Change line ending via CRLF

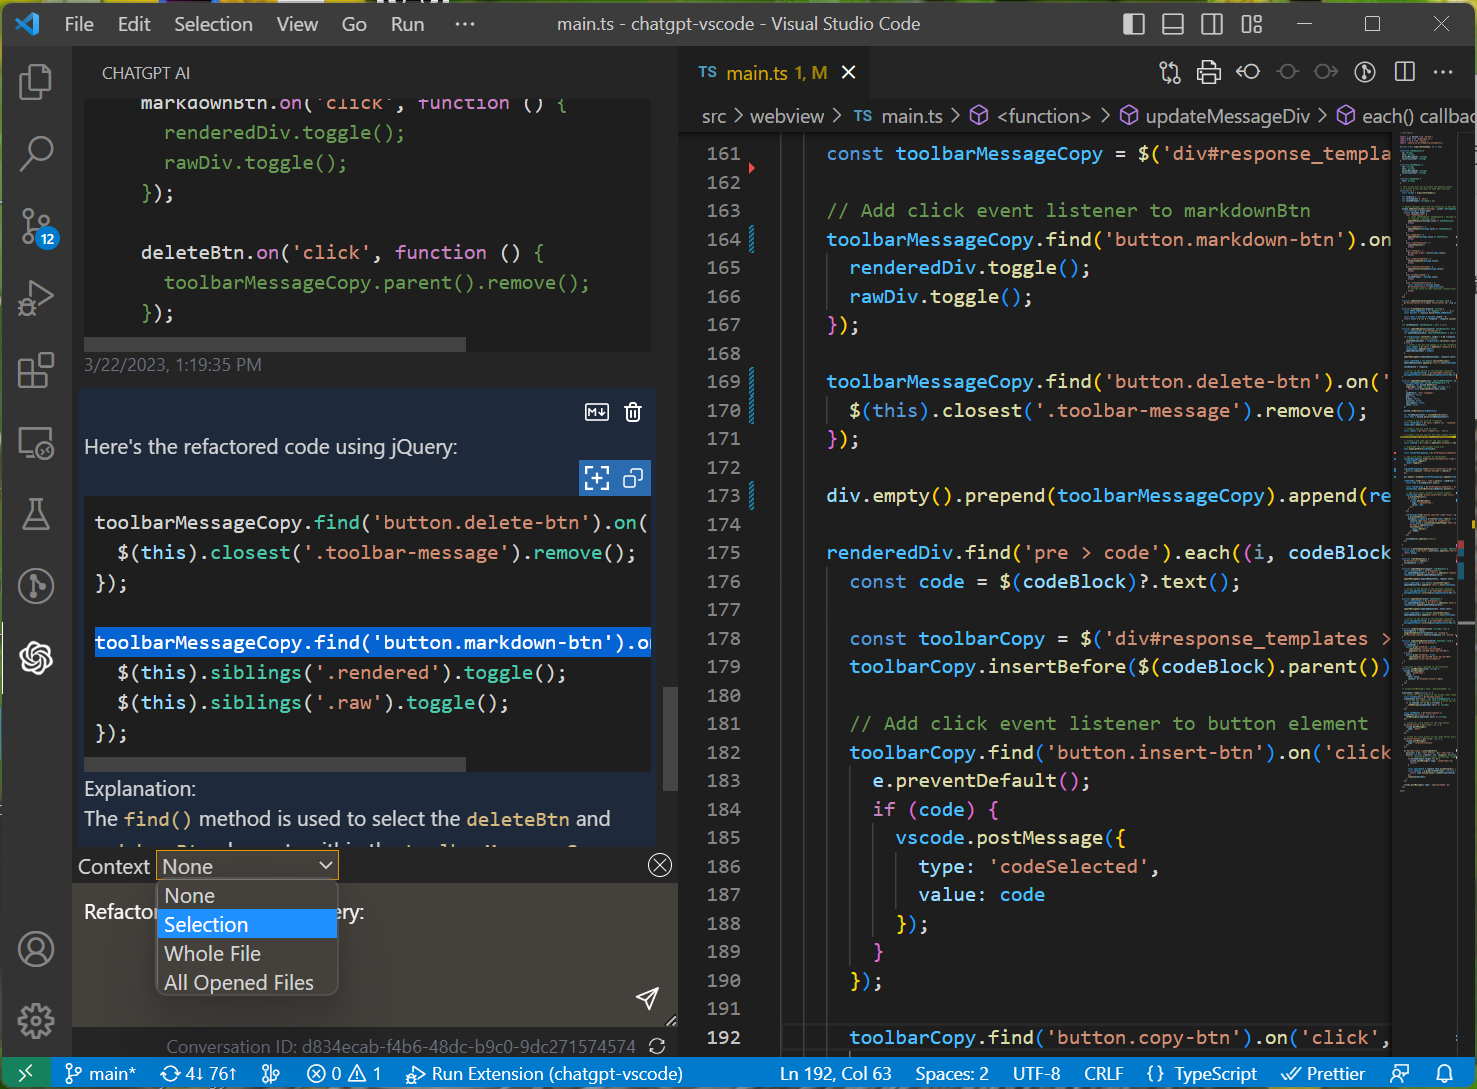click(1104, 1074)
